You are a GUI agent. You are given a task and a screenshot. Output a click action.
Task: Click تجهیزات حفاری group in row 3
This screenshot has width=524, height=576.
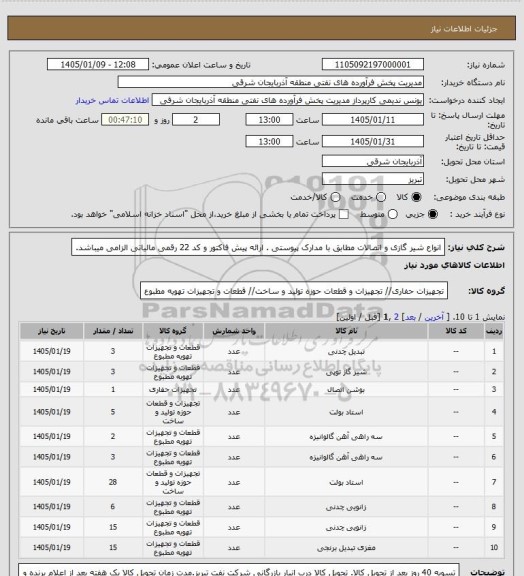pos(173,390)
